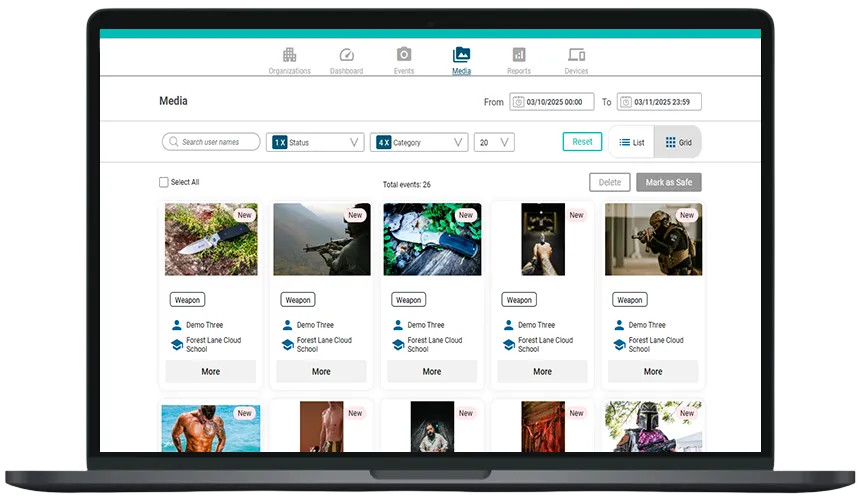Click More on the blue-handled knife card
This screenshot has height=501, width=860.
(432, 371)
